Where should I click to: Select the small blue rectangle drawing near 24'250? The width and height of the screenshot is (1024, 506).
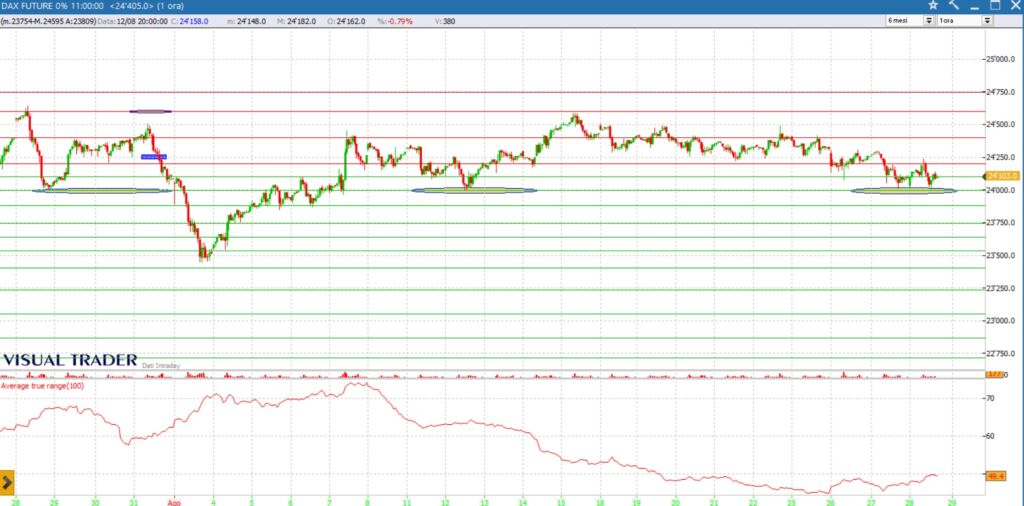click(154, 157)
